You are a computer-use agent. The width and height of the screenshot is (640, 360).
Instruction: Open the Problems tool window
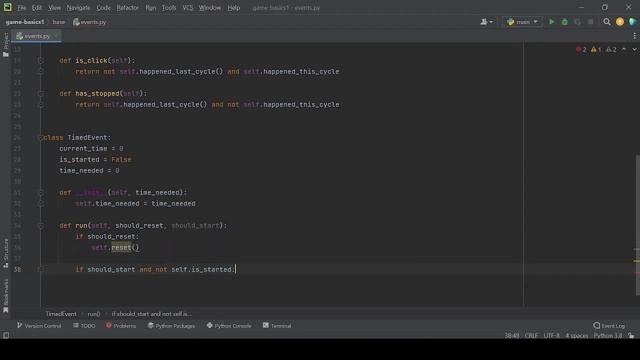coord(121,326)
